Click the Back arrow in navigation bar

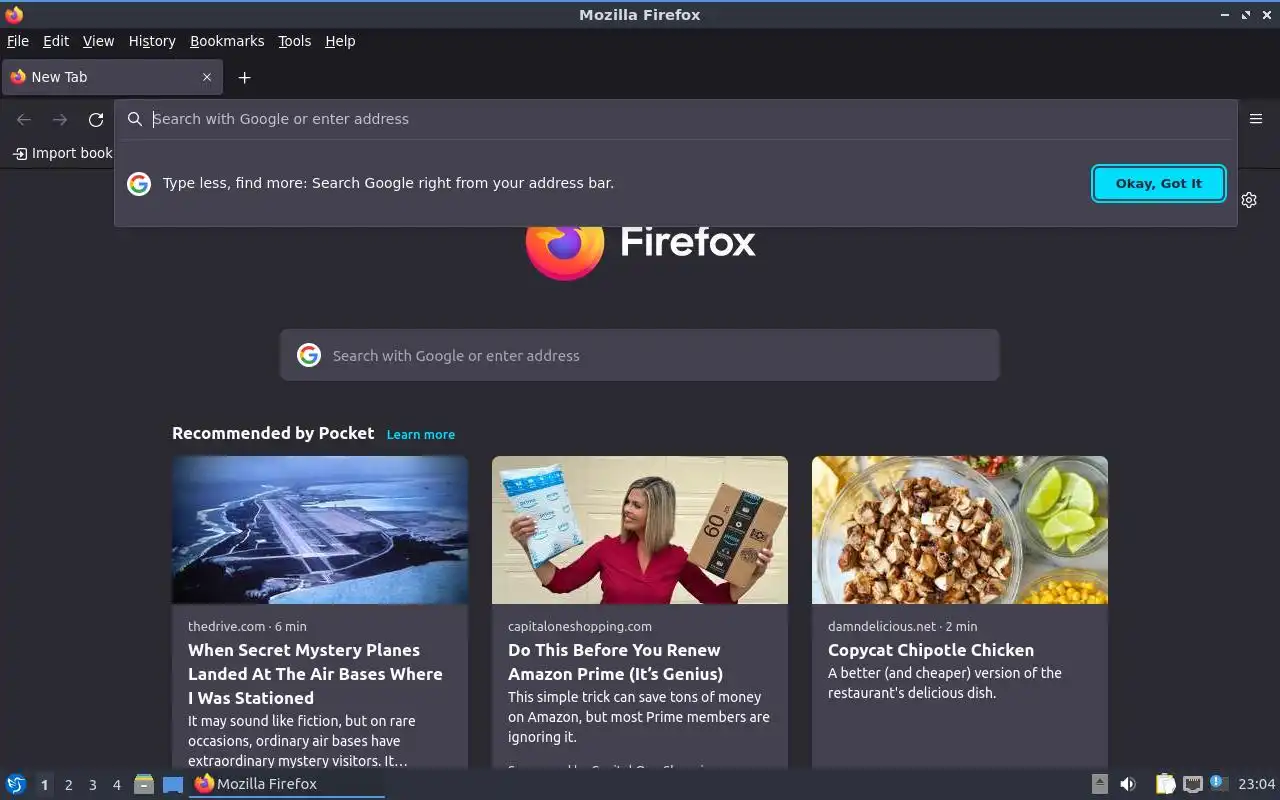point(24,120)
